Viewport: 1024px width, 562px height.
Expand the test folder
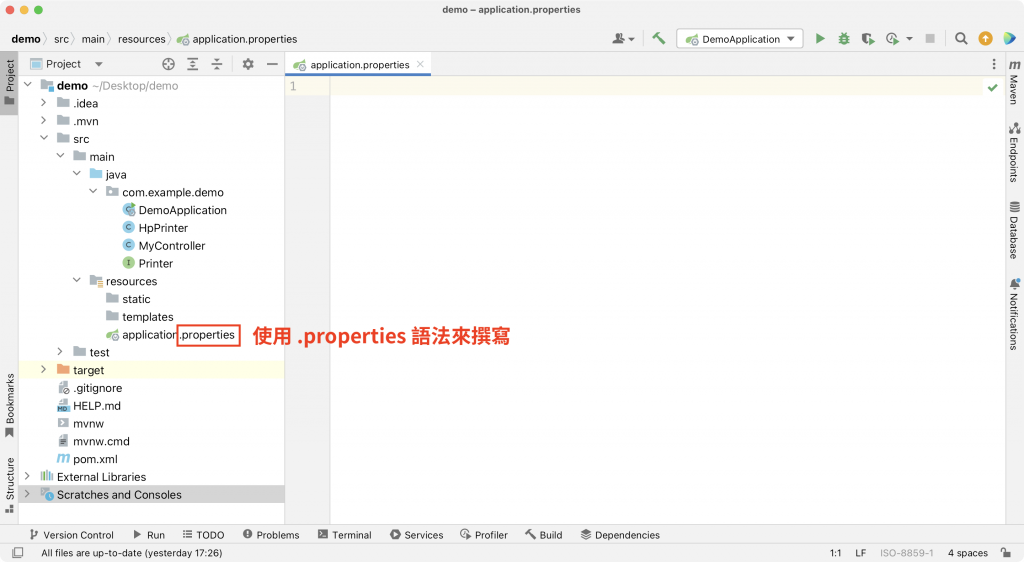[60, 351]
